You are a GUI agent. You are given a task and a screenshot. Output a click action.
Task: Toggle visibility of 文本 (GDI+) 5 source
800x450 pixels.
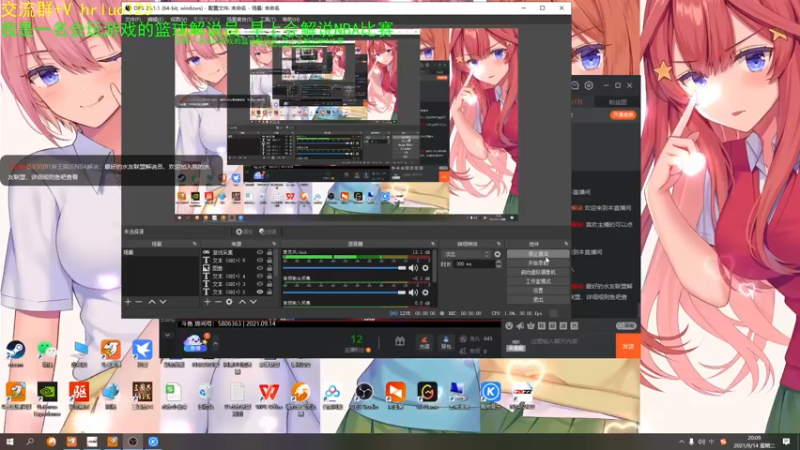pos(260,260)
